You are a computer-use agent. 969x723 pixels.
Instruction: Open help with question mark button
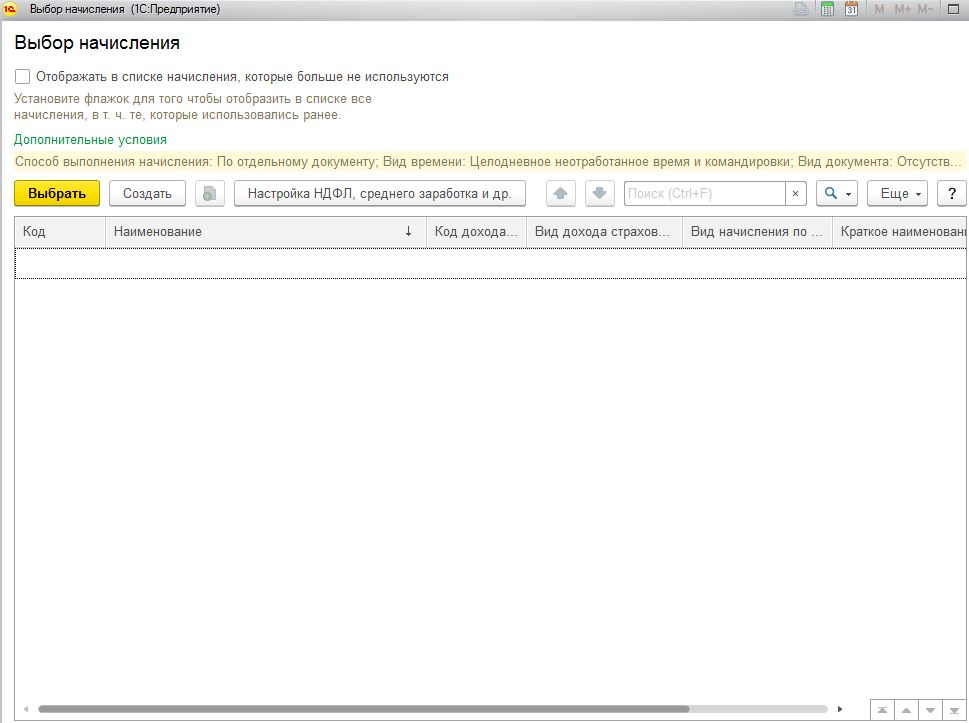tap(952, 193)
